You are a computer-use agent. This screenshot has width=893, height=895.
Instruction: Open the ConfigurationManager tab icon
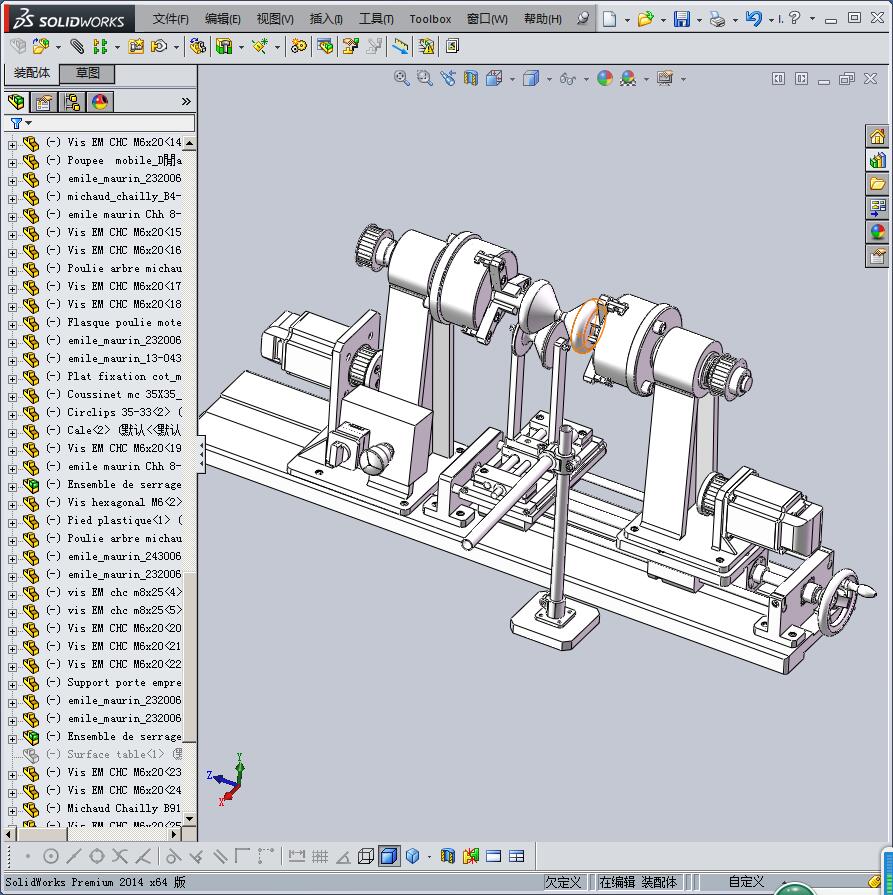[72, 102]
